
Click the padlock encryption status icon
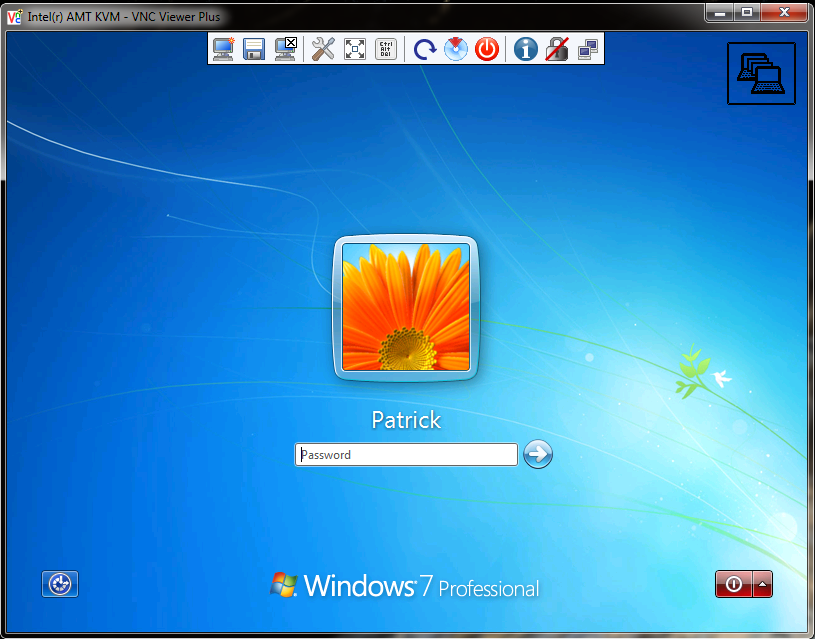coord(557,49)
